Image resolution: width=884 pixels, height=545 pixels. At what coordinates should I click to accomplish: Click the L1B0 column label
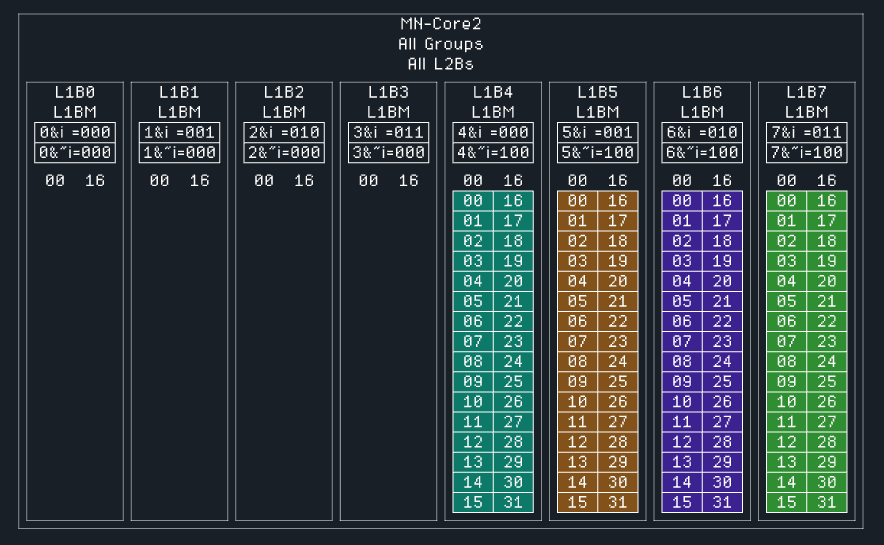pos(75,92)
